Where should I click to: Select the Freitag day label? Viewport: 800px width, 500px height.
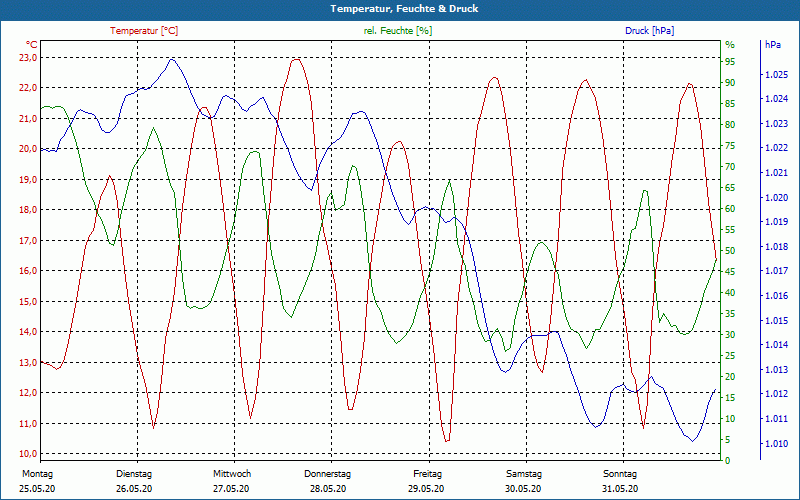click(x=427, y=474)
